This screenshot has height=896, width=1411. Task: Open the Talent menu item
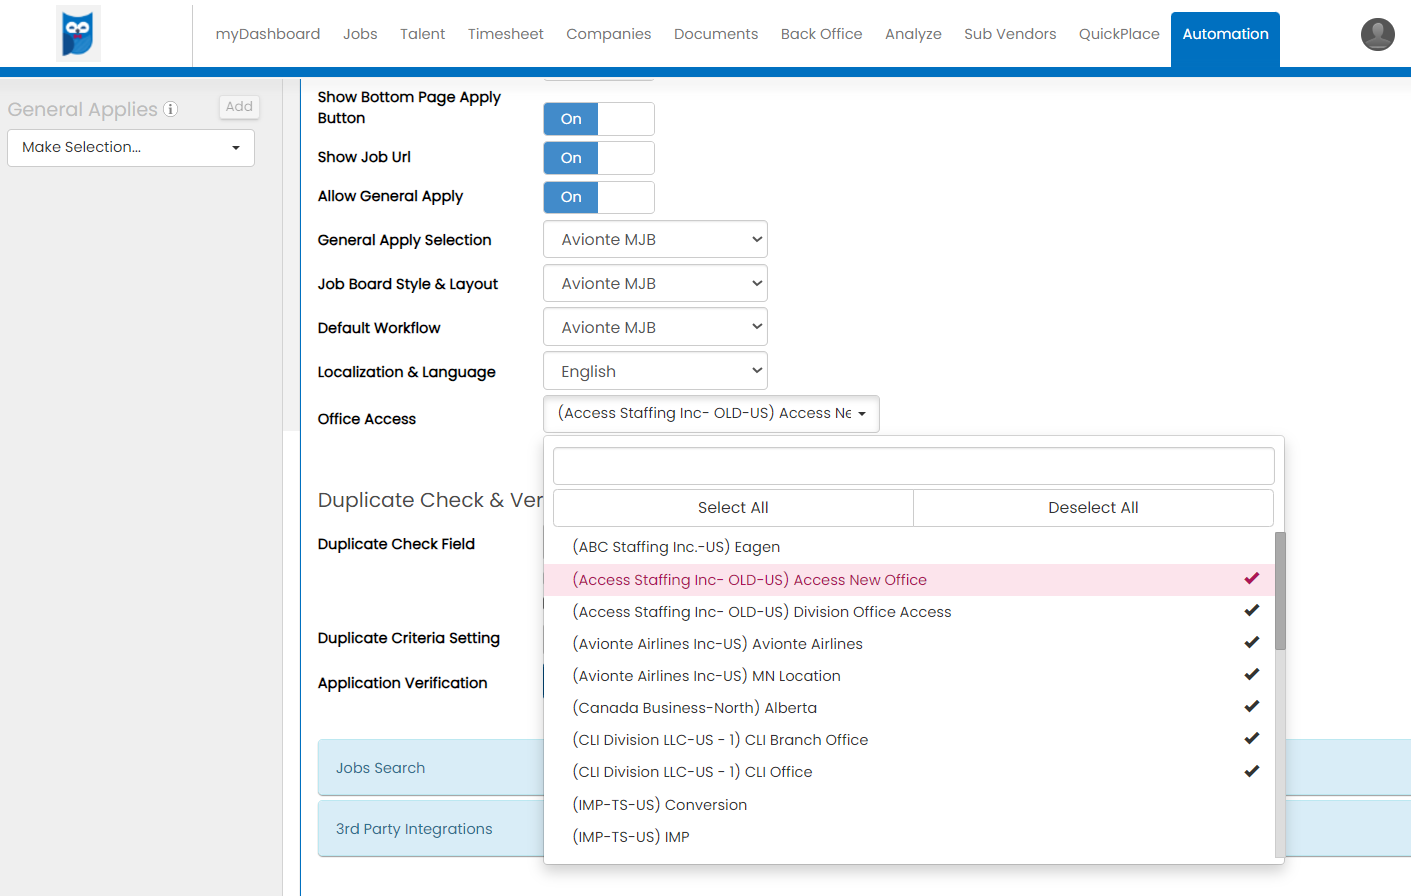point(422,34)
